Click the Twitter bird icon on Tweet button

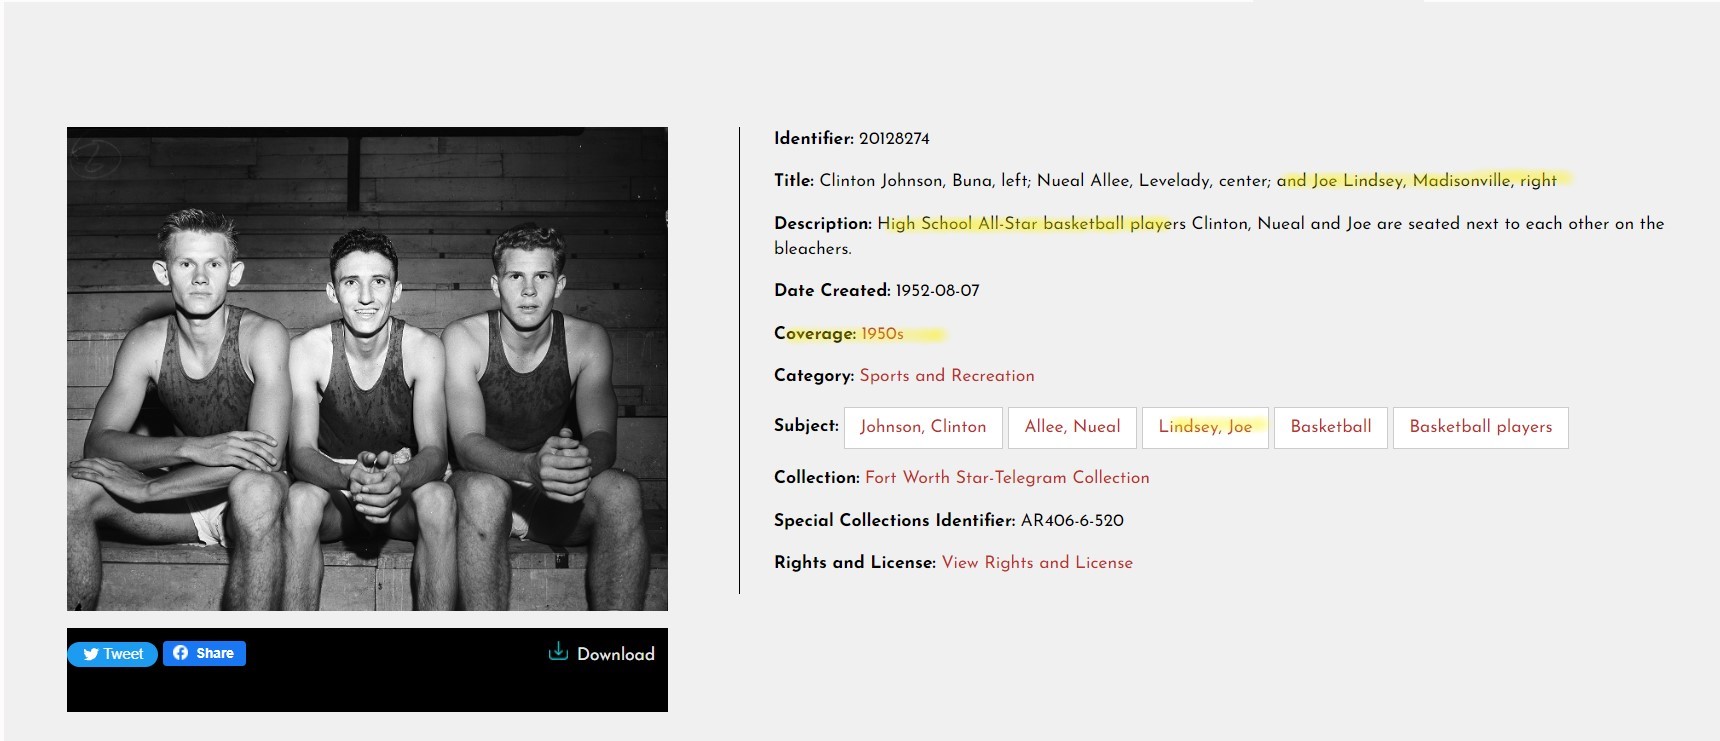[91, 654]
